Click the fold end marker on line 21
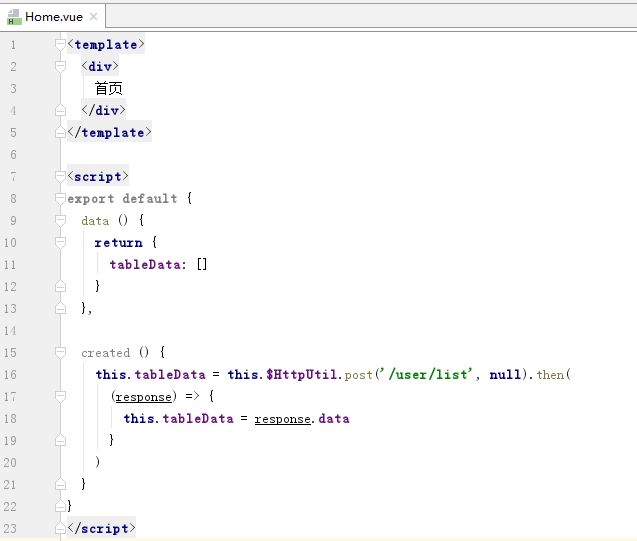Viewport: 637px width, 541px height. [60, 484]
